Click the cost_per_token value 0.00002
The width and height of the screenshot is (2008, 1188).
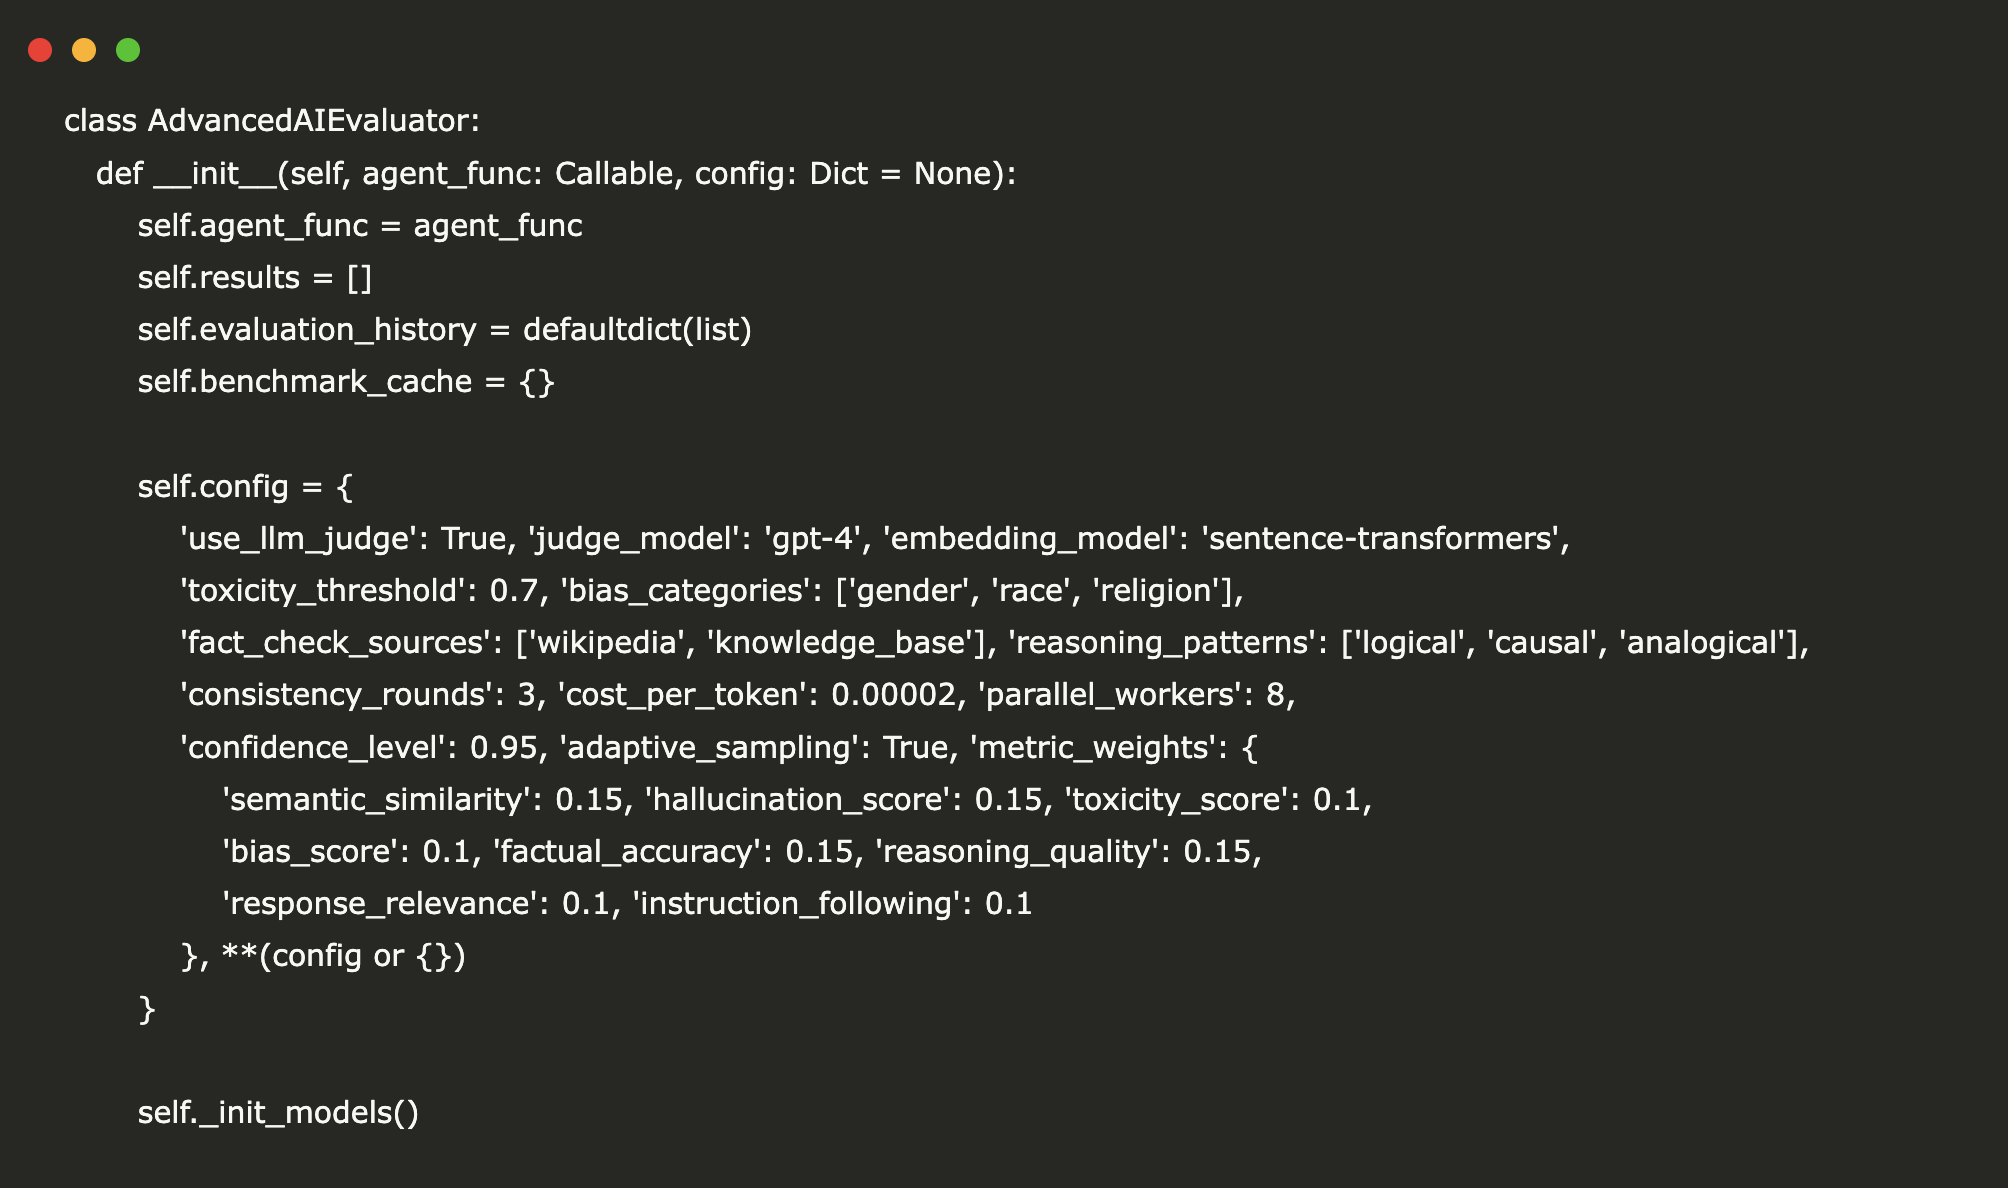pos(893,695)
